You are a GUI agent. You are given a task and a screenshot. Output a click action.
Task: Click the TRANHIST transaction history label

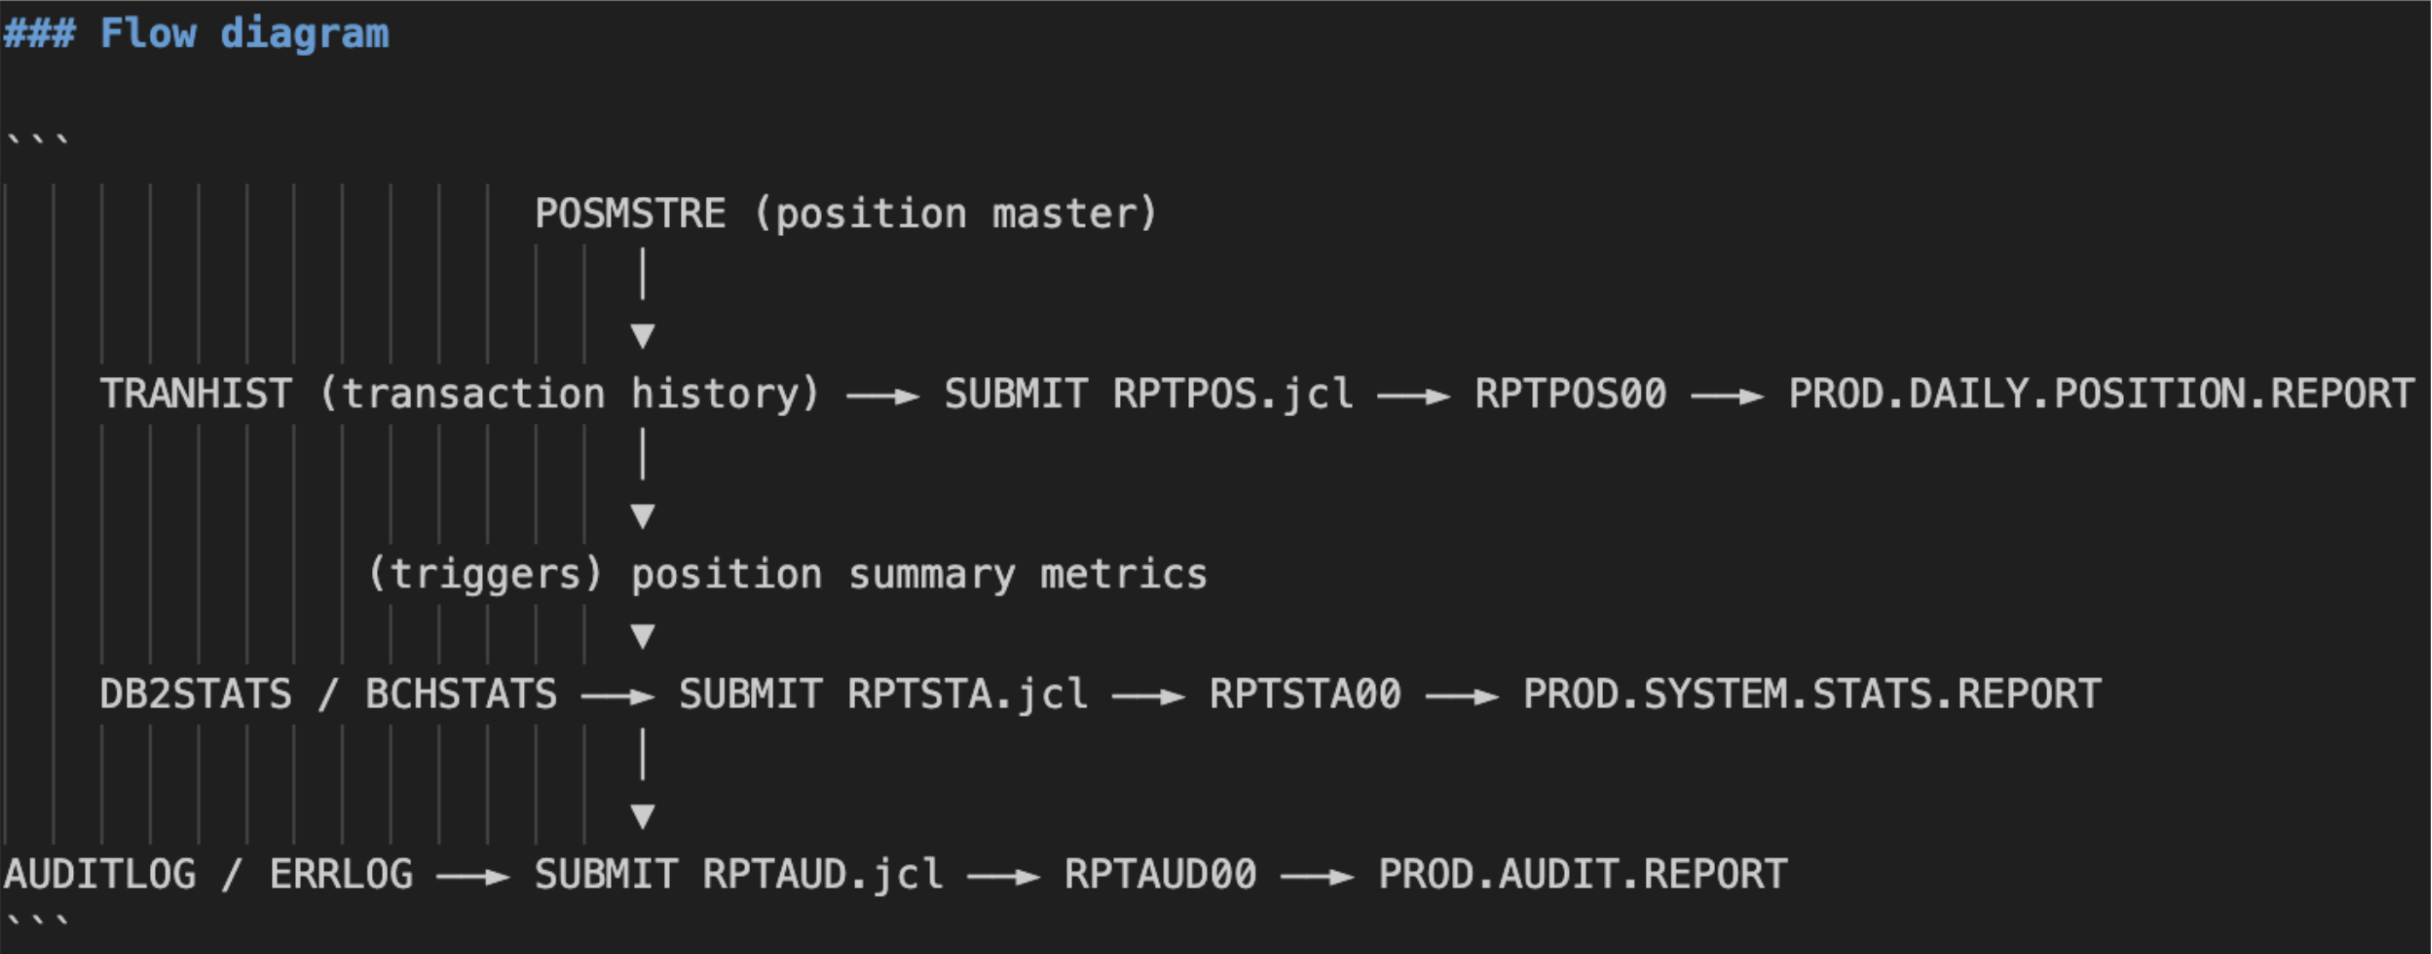459,394
